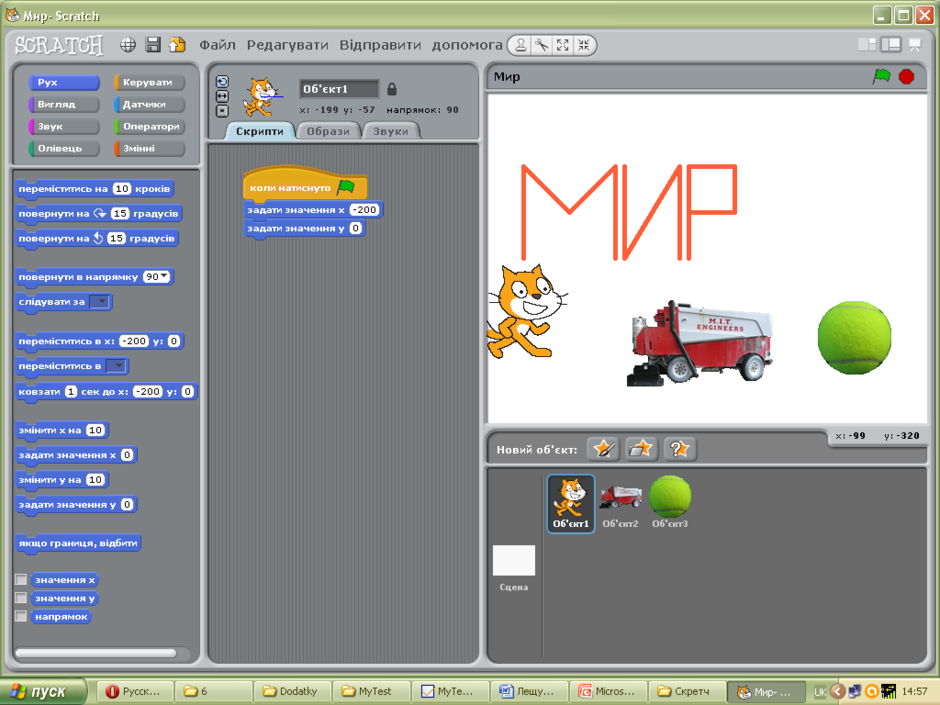Set rotation style to left-right flip

pyautogui.click(x=222, y=96)
